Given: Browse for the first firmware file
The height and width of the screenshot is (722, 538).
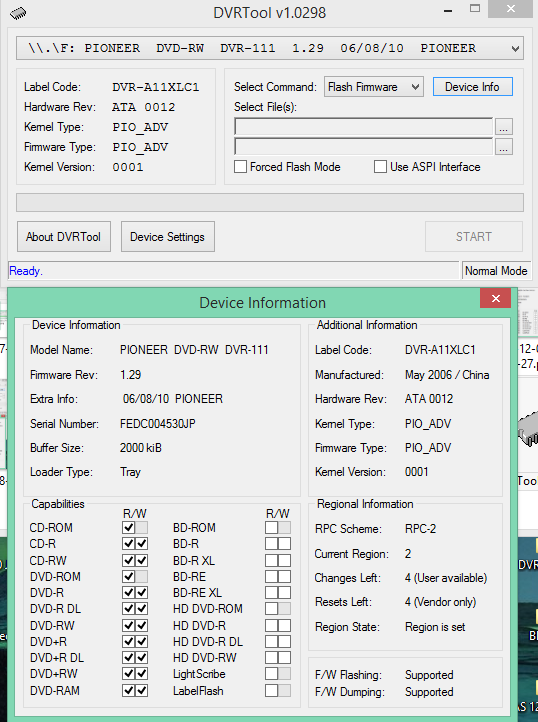Looking at the screenshot, I should [503, 127].
